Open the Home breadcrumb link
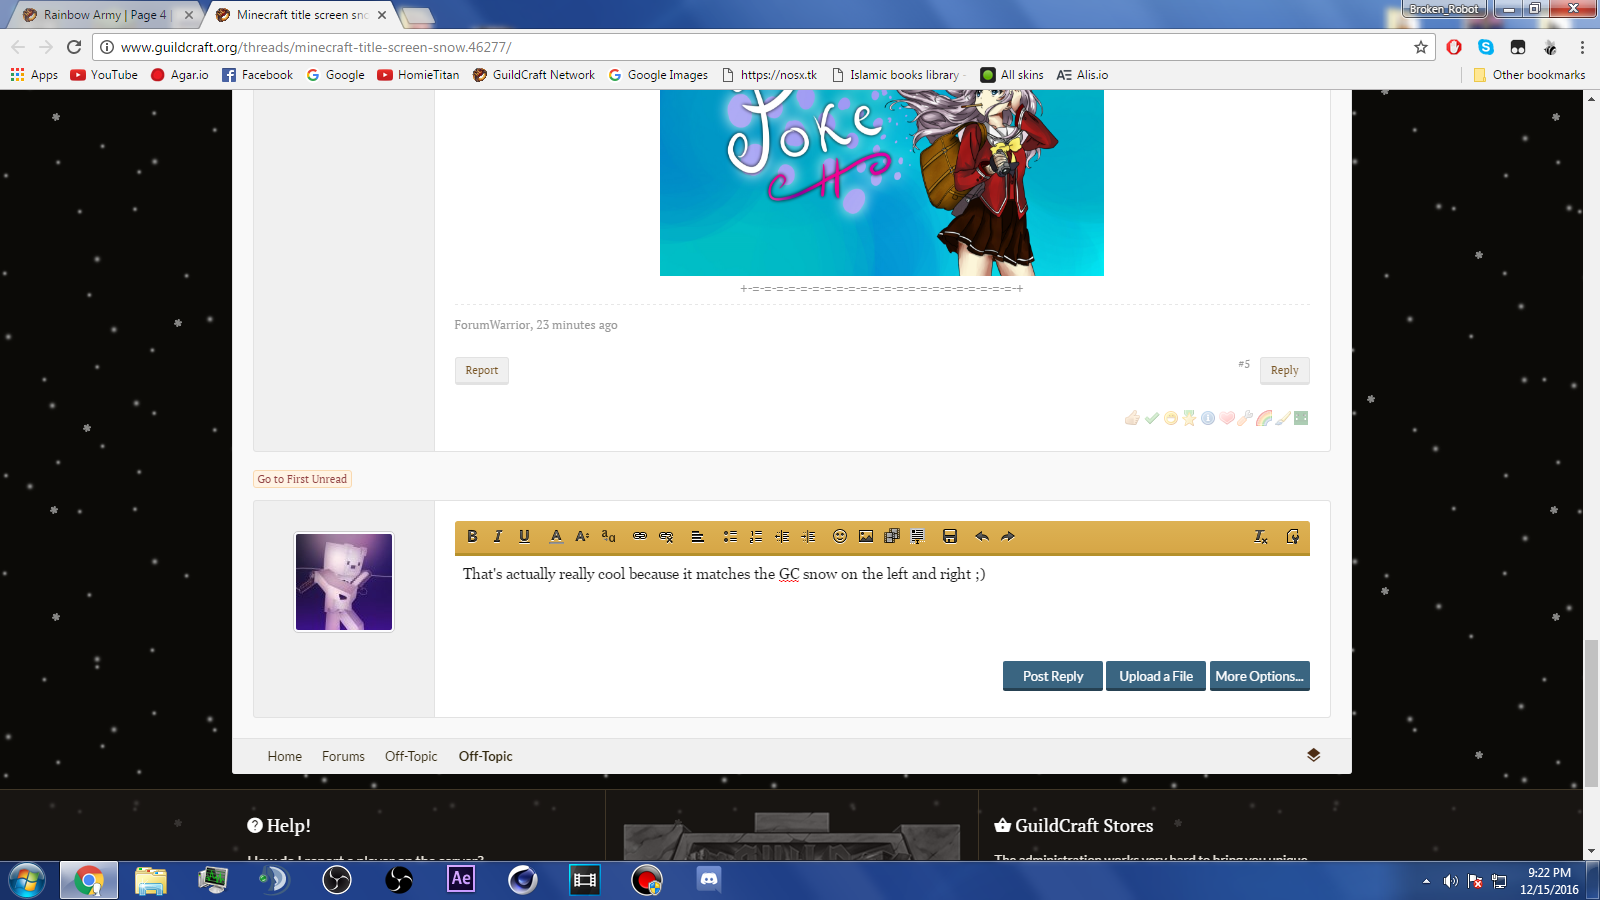 click(x=284, y=756)
